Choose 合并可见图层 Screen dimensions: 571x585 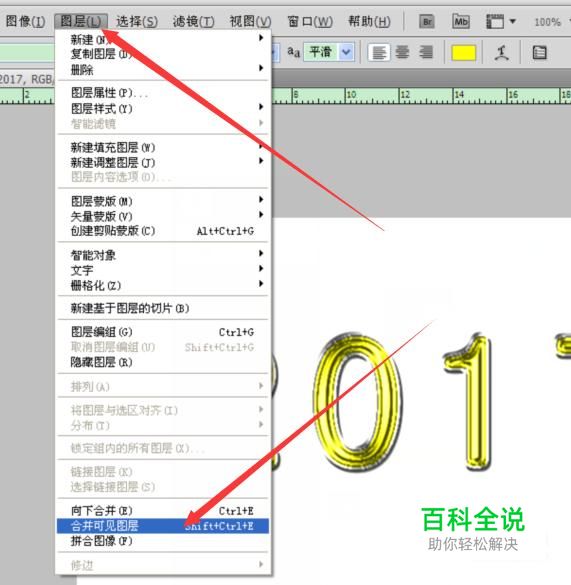pyautogui.click(x=163, y=526)
